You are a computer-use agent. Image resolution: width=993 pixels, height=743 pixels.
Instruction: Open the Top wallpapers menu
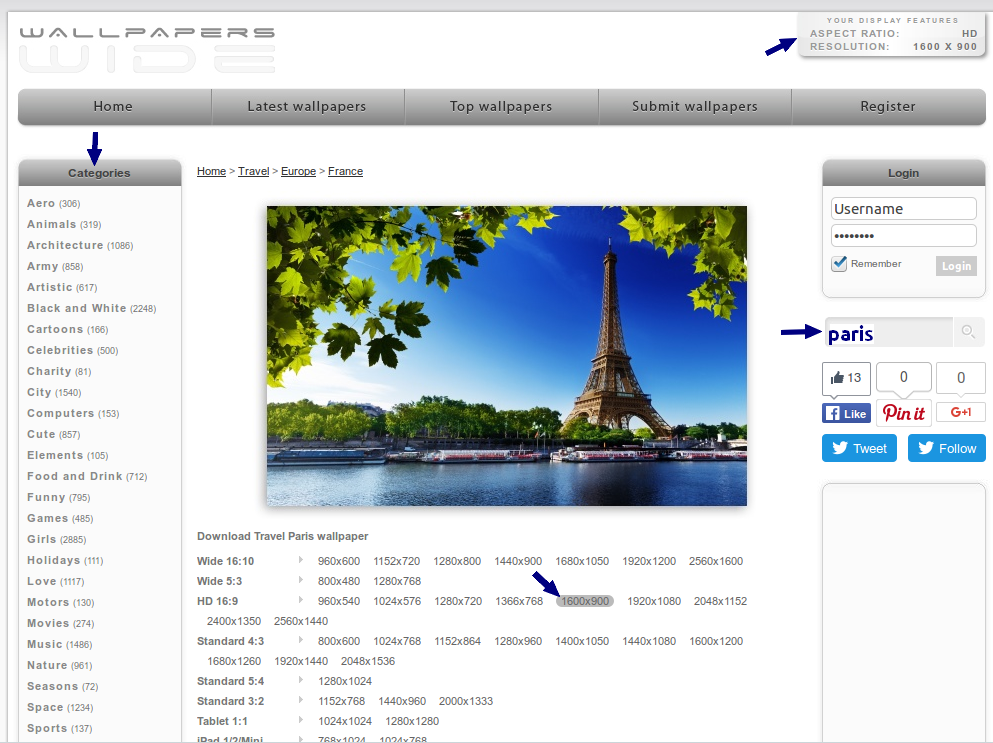coord(501,106)
